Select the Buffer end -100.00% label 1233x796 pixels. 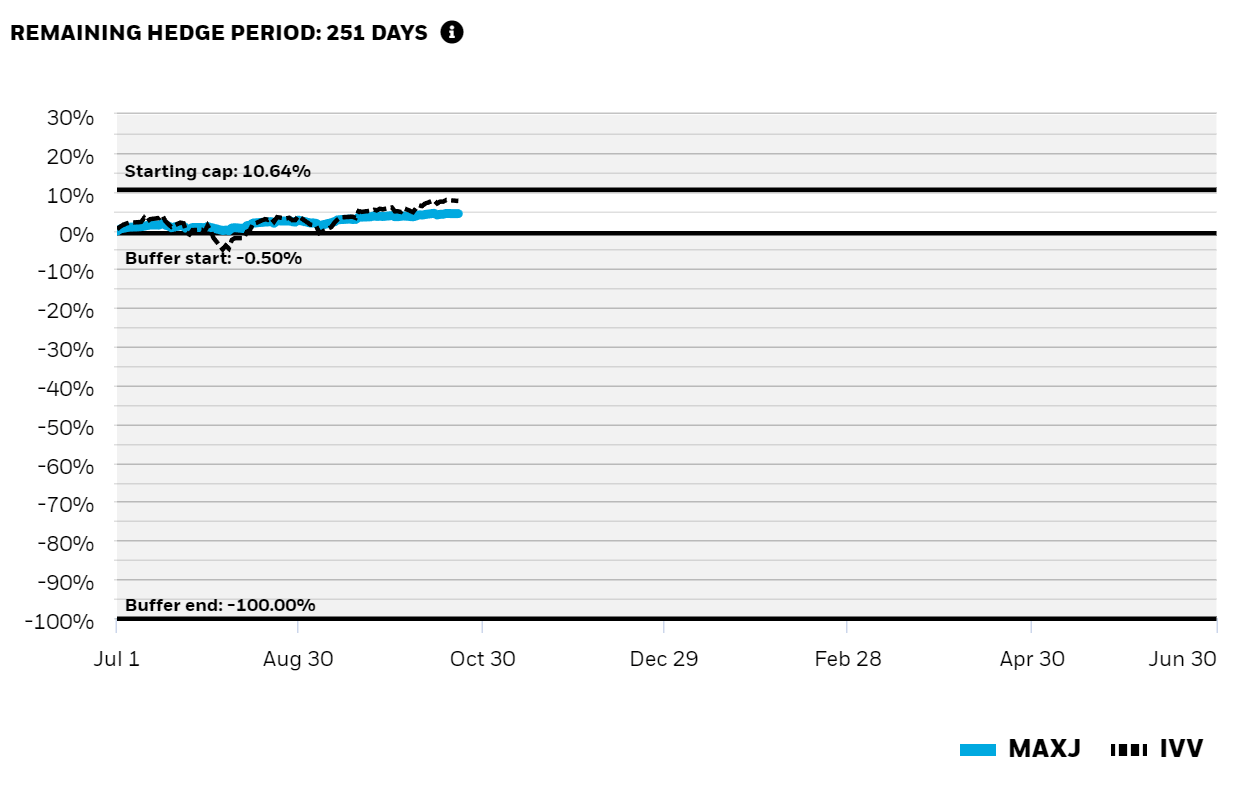pyautogui.click(x=220, y=605)
